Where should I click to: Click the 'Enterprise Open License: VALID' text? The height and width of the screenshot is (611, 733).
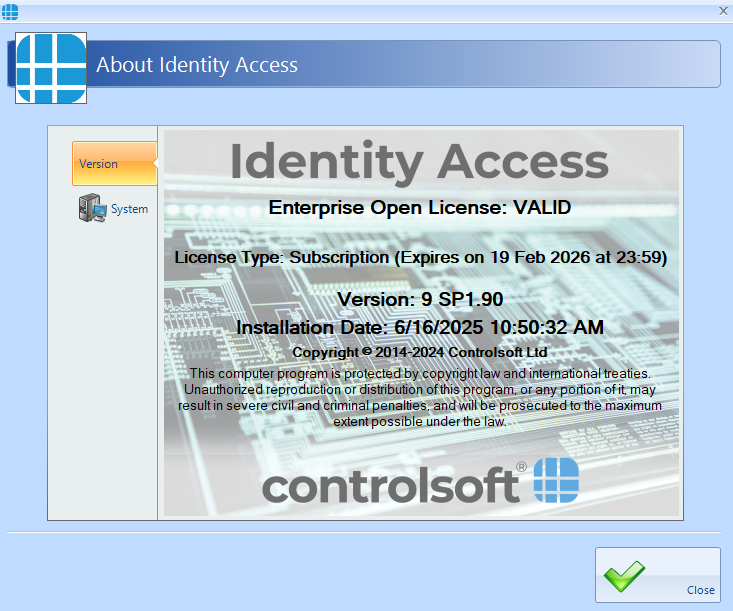pyautogui.click(x=420, y=207)
